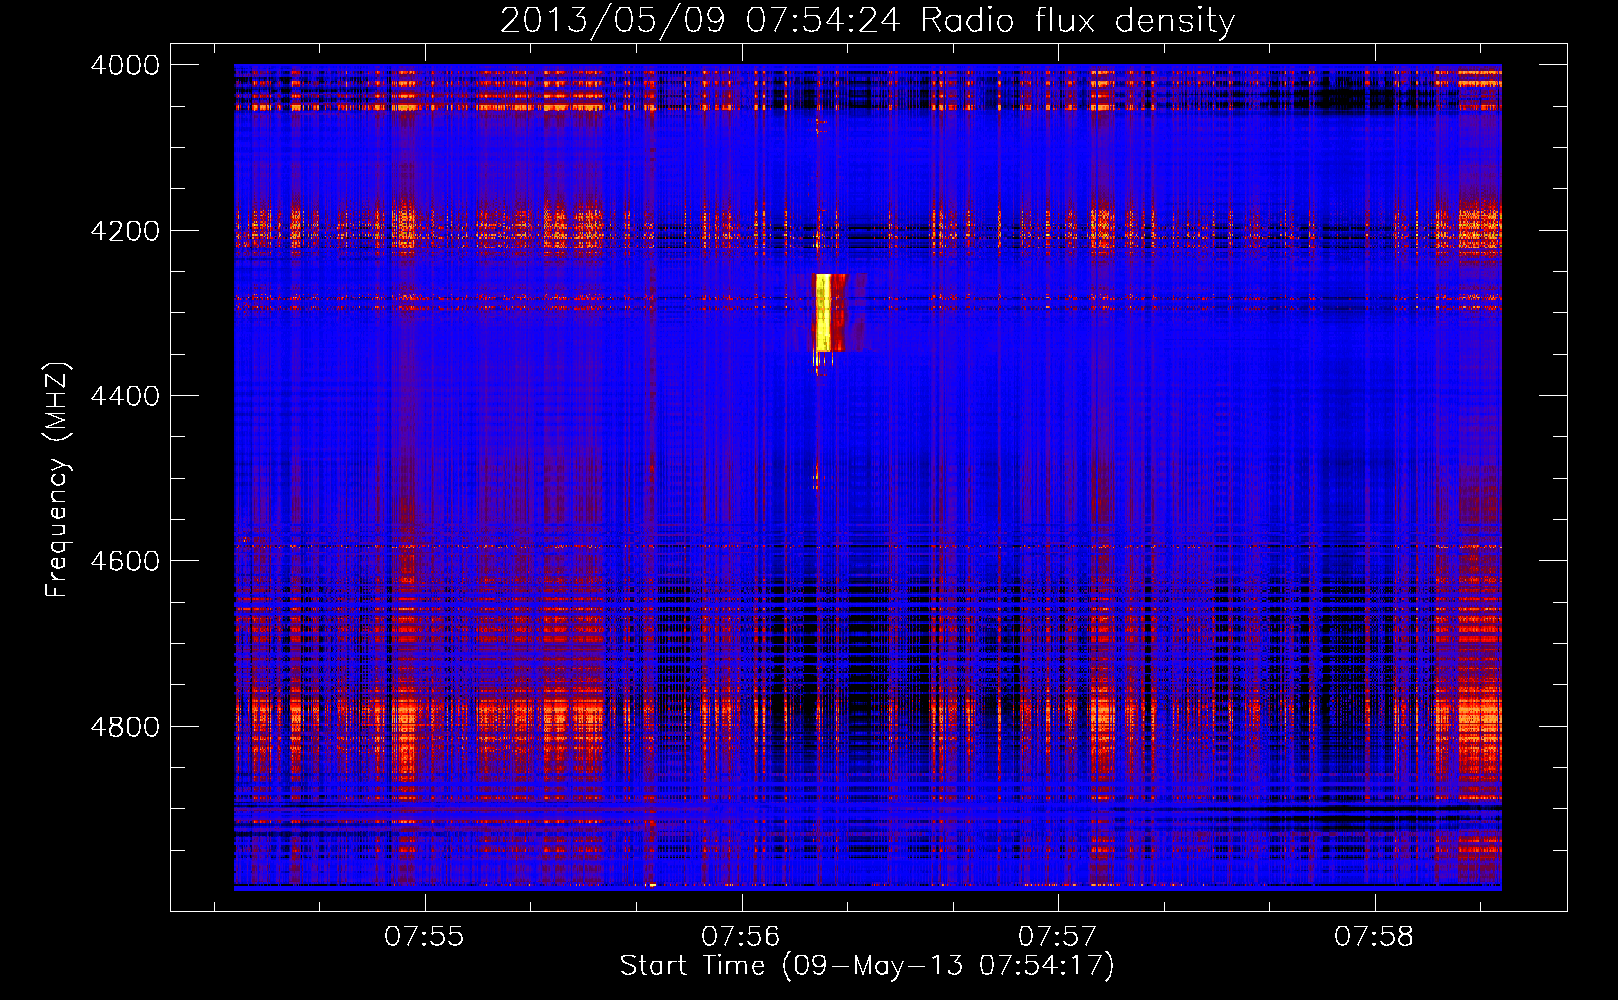1618x1000 pixels.
Task: Click the plot title '2013/05/09 07:54:24 Radio flux density'
Action: click(867, 20)
